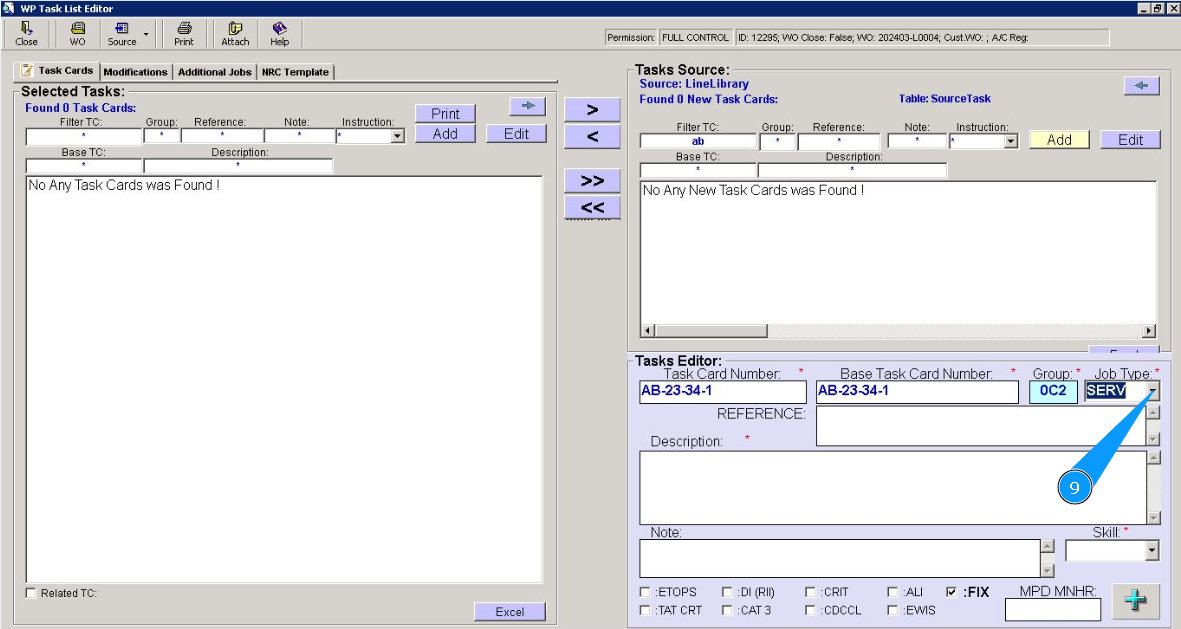Expand the Job Type dropdown
Viewport: 1181px width, 629px height.
click(x=1153, y=392)
